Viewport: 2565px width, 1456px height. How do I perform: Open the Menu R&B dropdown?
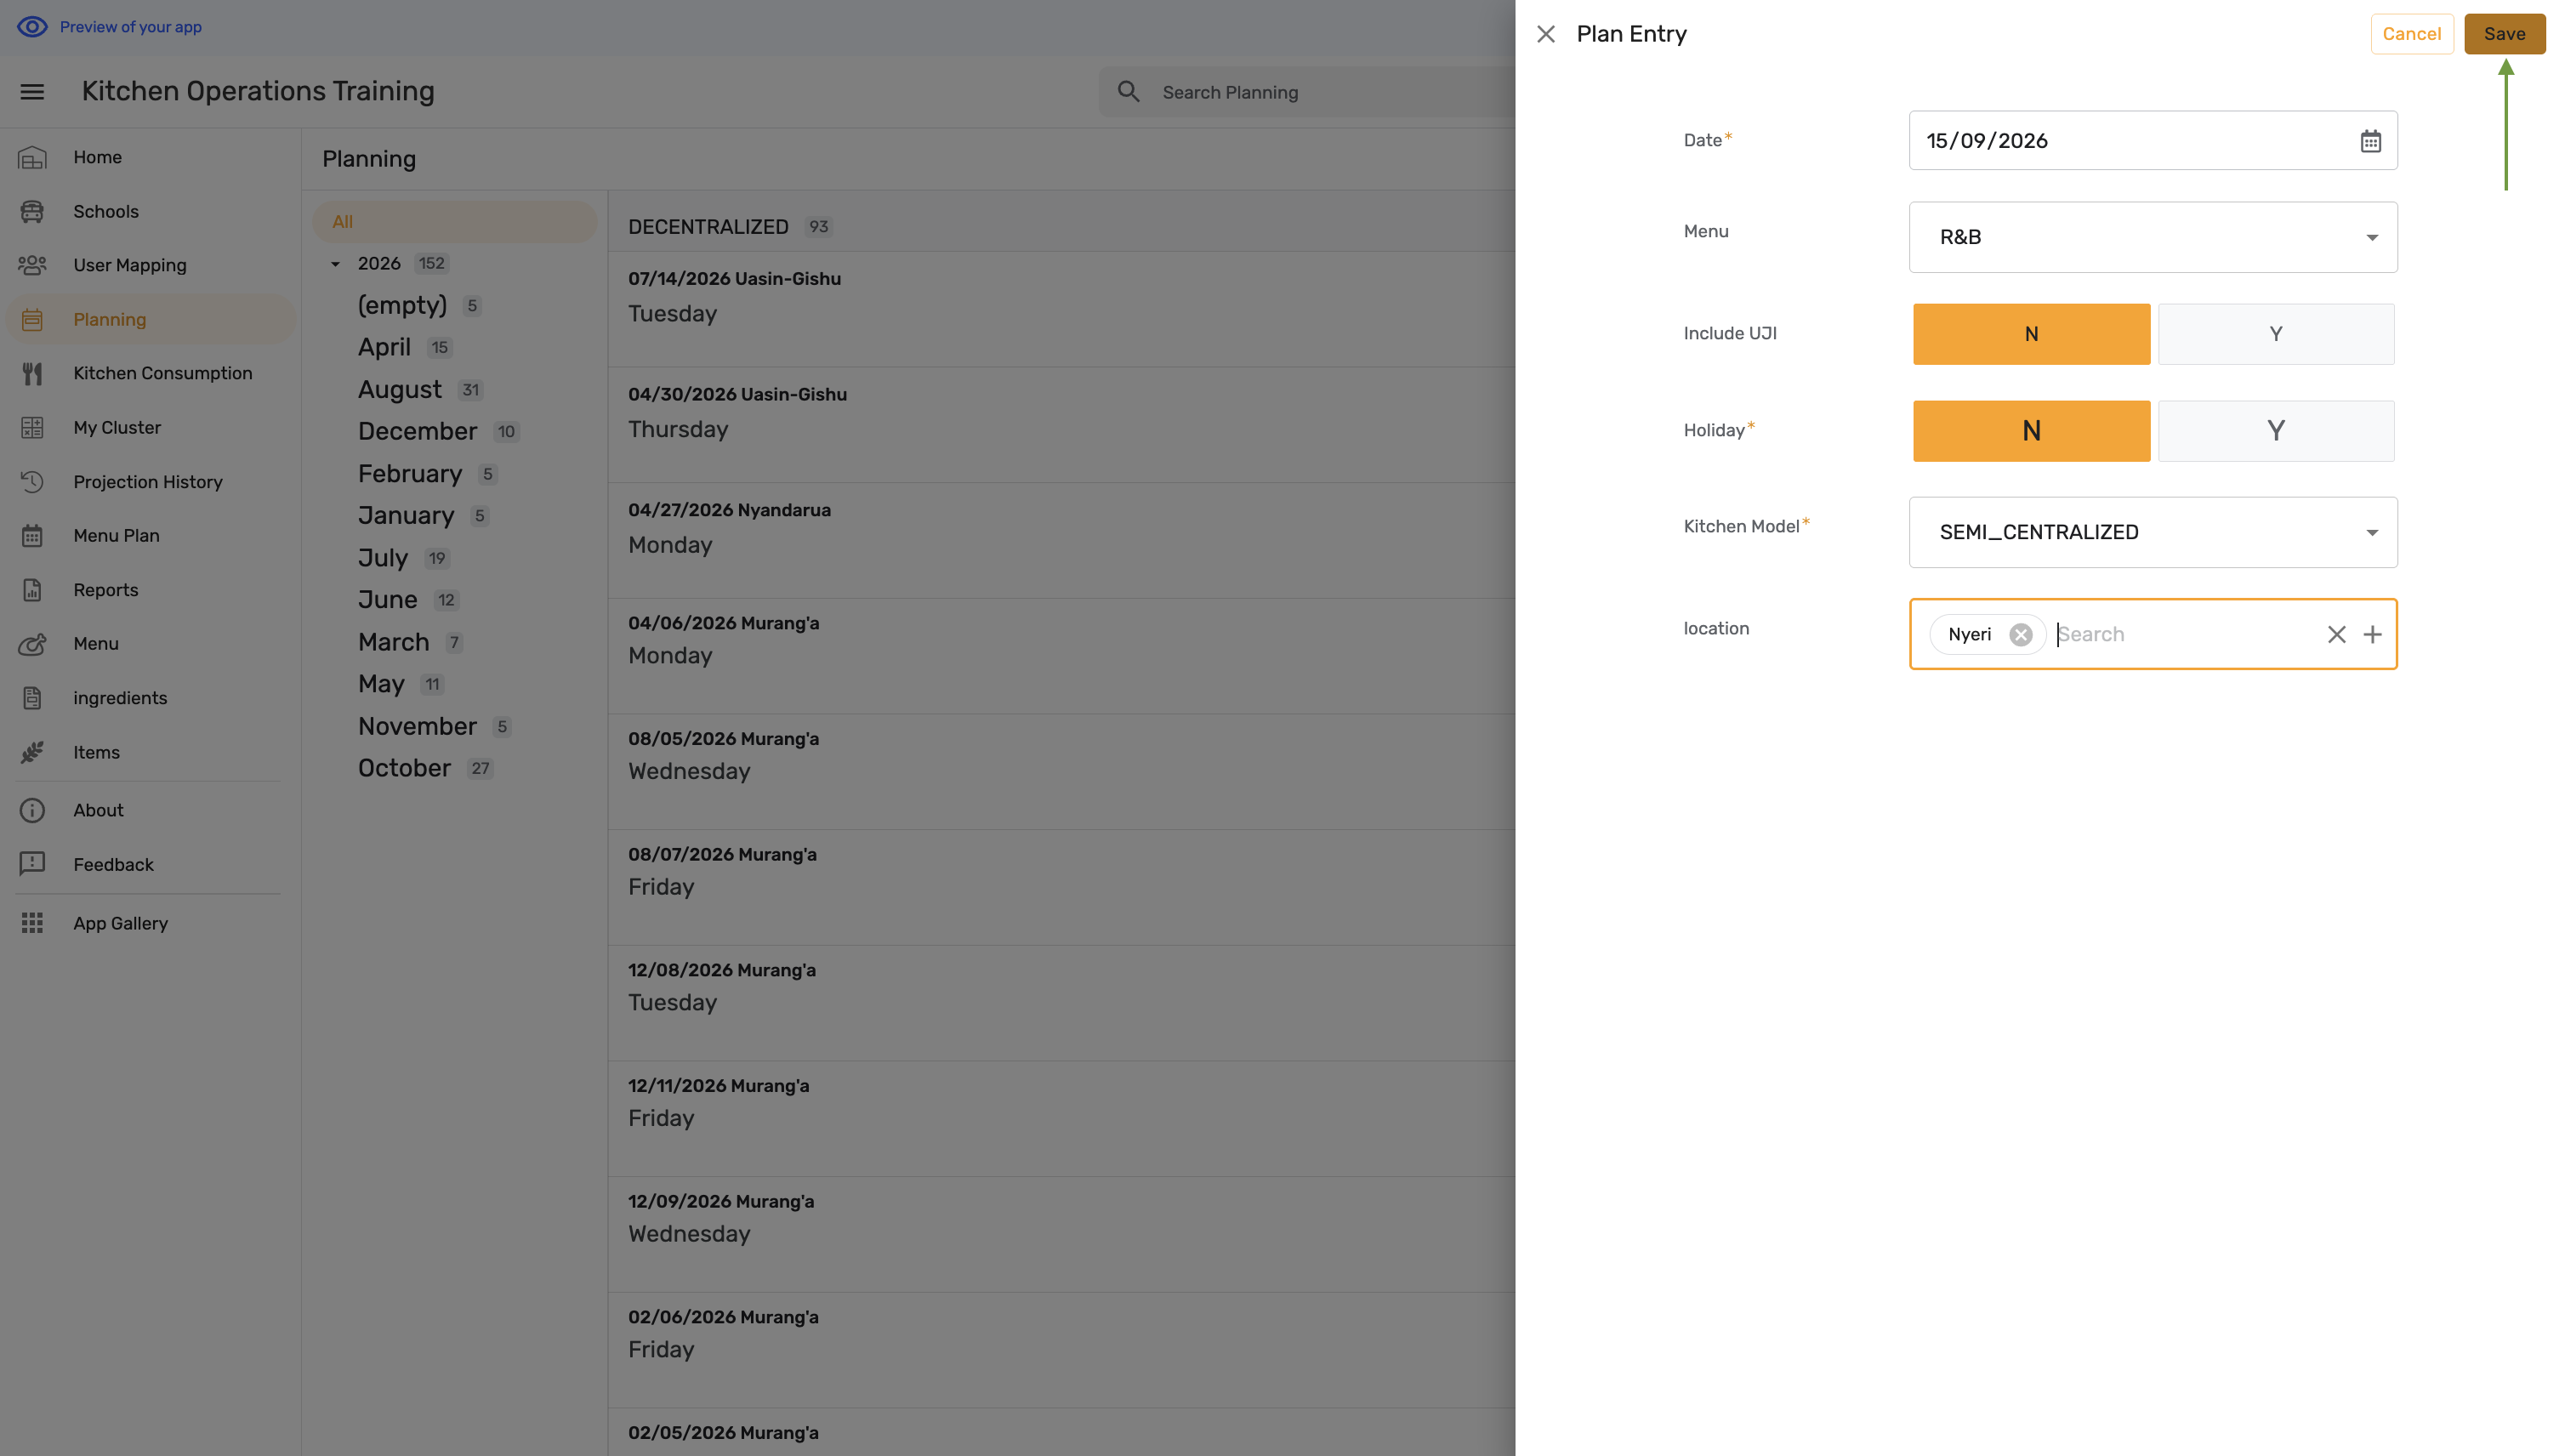click(2152, 237)
